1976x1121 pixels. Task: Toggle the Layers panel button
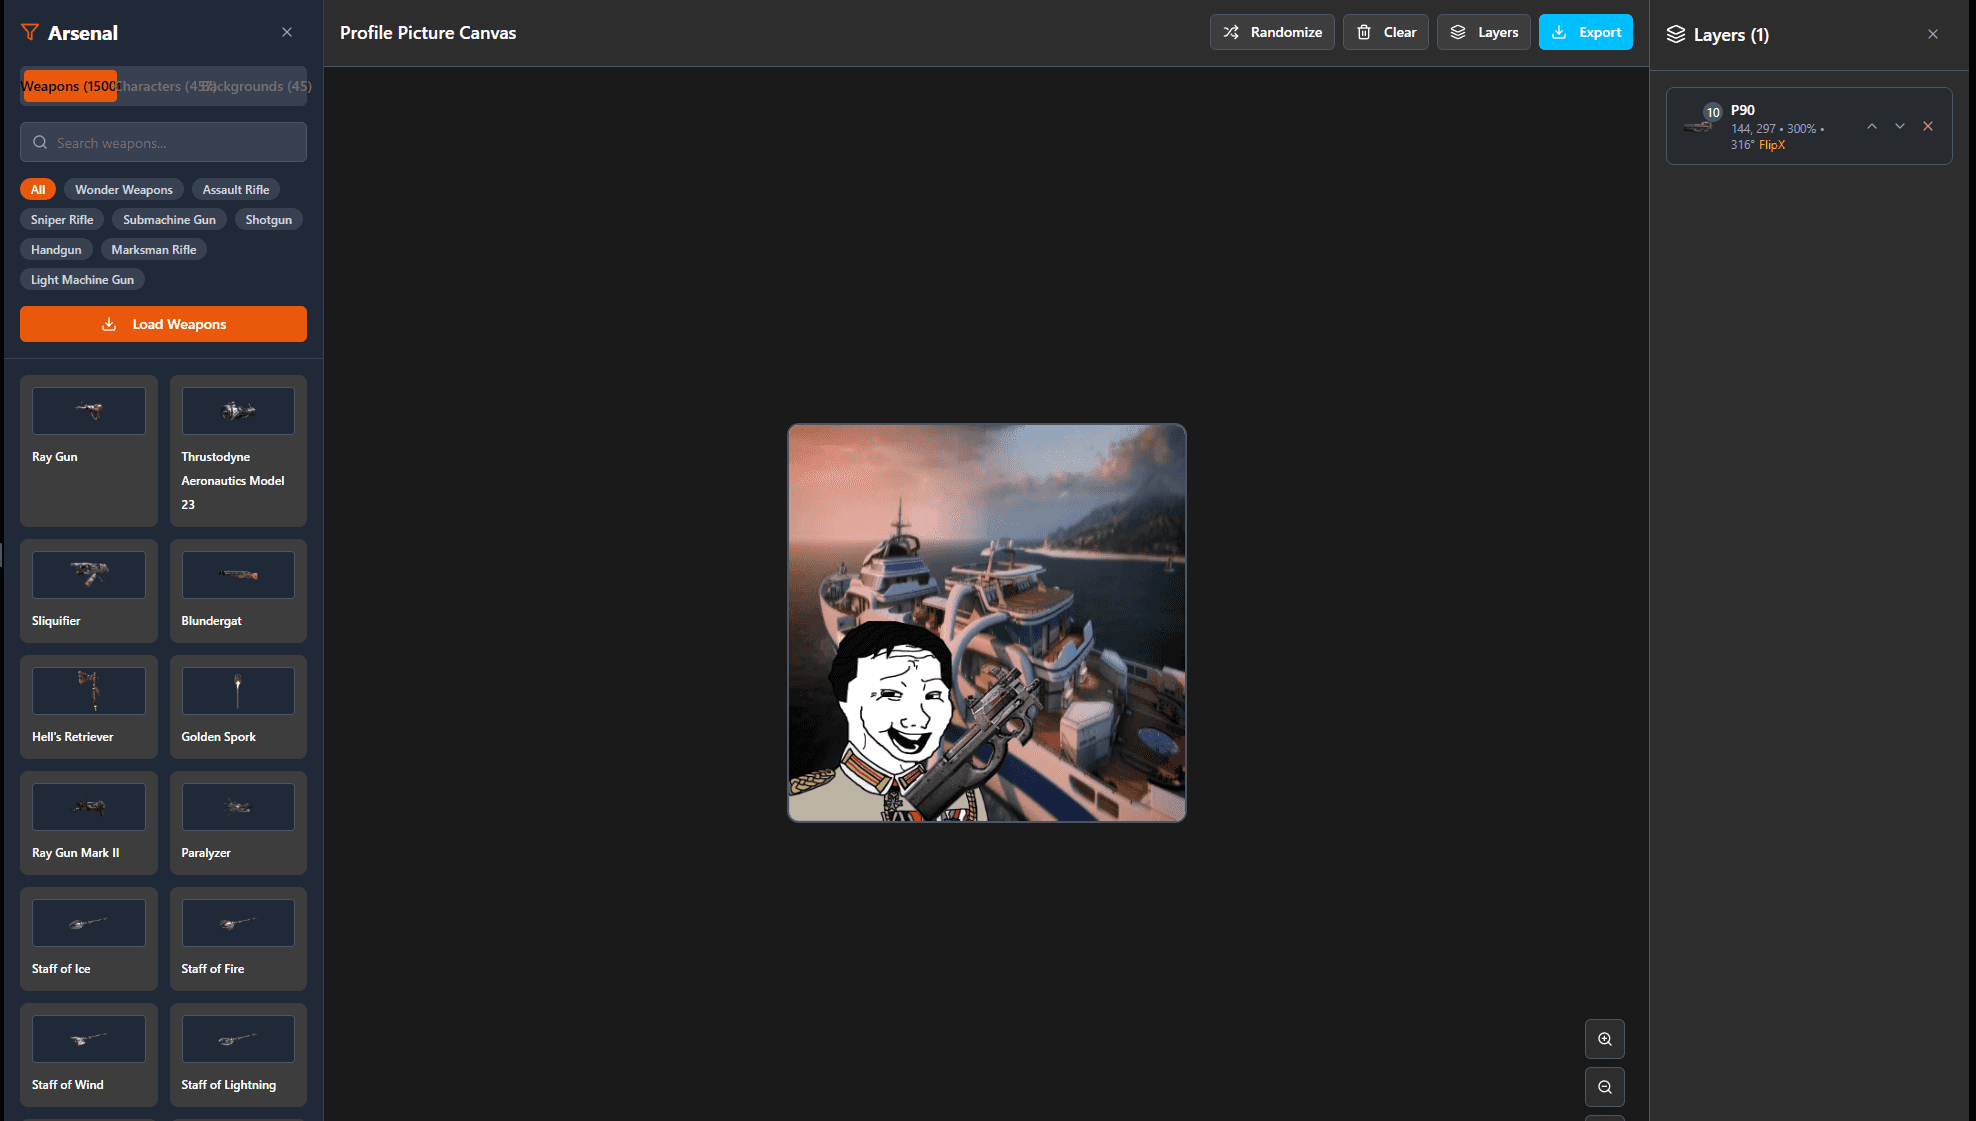click(x=1484, y=32)
